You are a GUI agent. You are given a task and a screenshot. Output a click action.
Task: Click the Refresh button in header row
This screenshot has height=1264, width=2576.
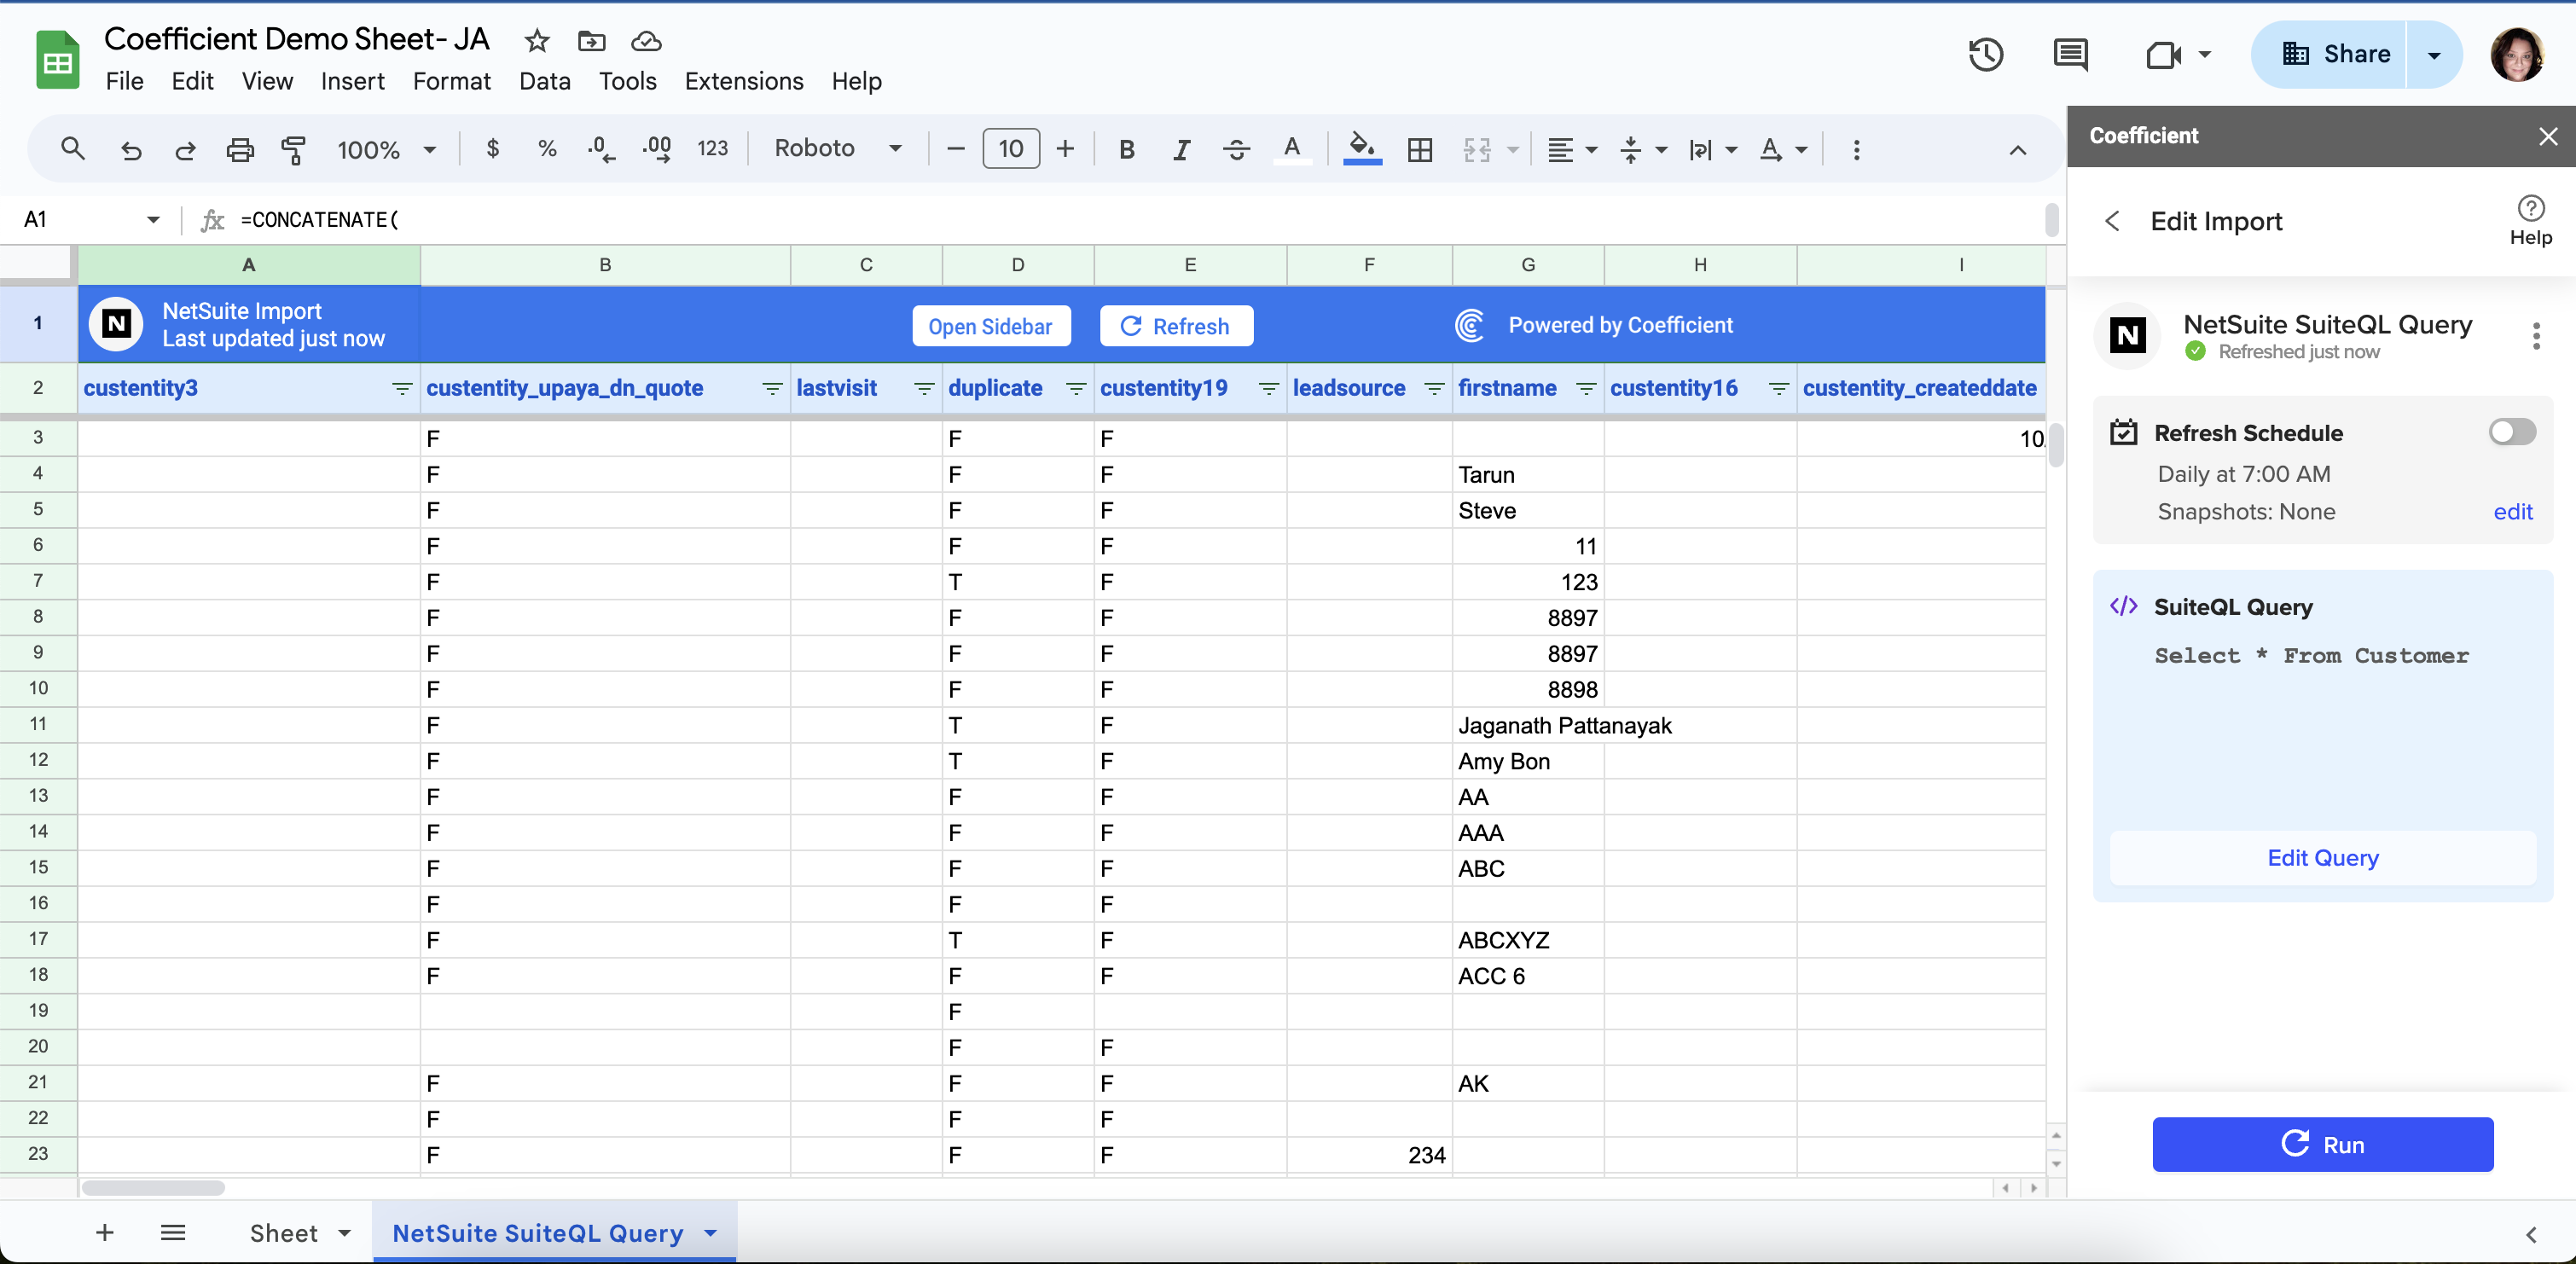tap(1176, 326)
